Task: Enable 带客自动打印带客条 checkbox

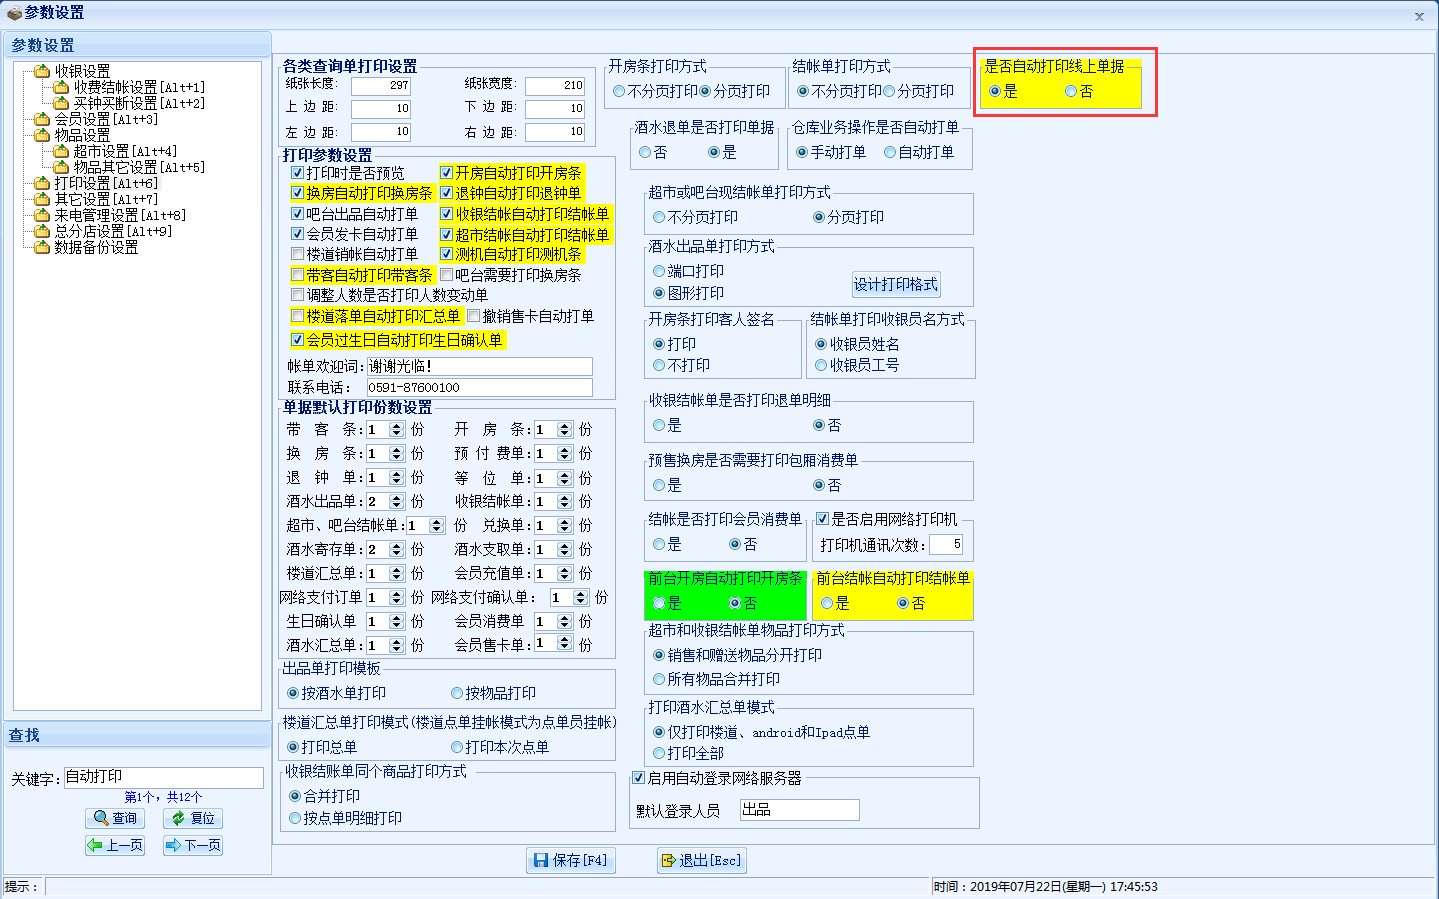Action: click(x=297, y=275)
